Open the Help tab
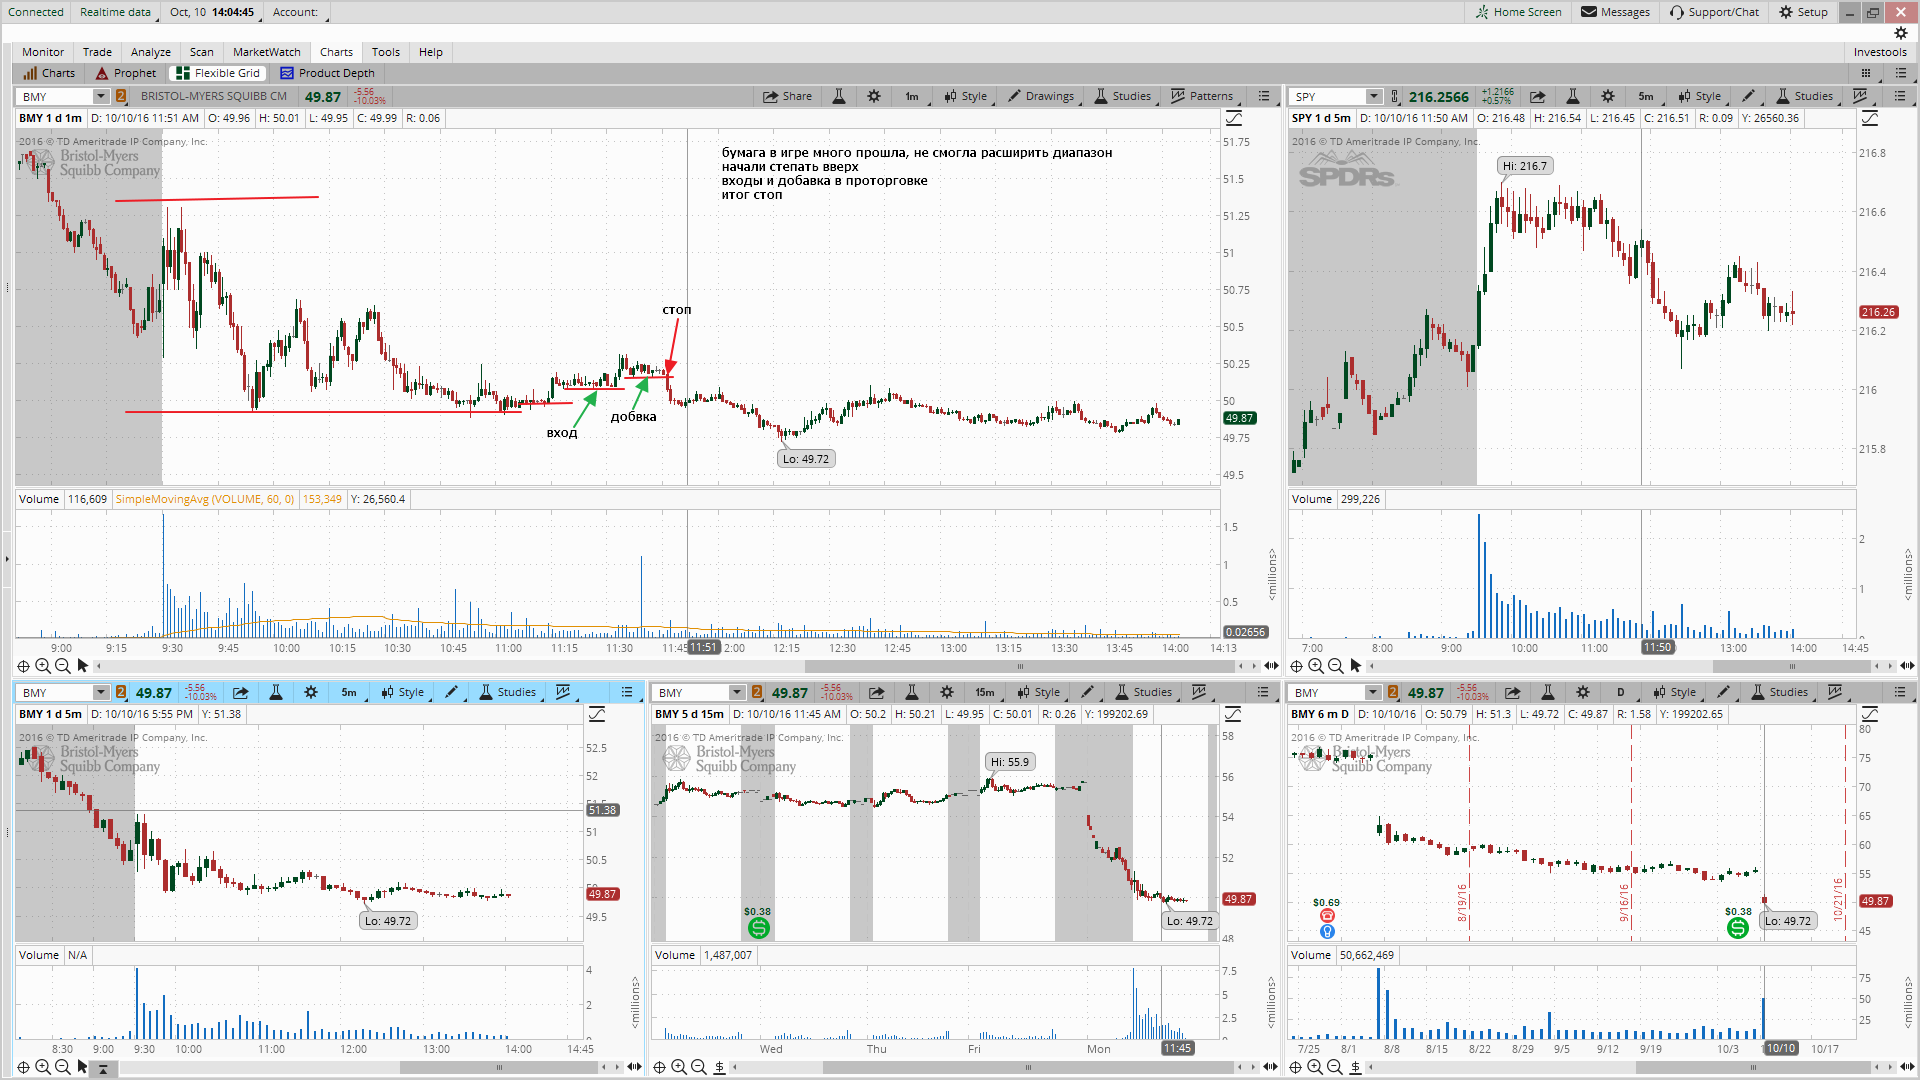This screenshot has width=1920, height=1080. pyautogui.click(x=431, y=52)
